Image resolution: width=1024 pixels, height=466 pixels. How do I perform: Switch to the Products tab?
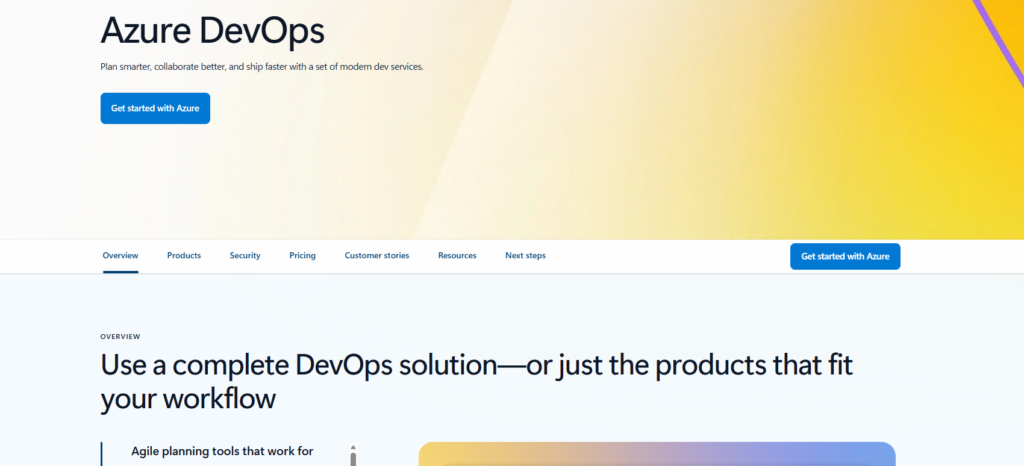184,256
